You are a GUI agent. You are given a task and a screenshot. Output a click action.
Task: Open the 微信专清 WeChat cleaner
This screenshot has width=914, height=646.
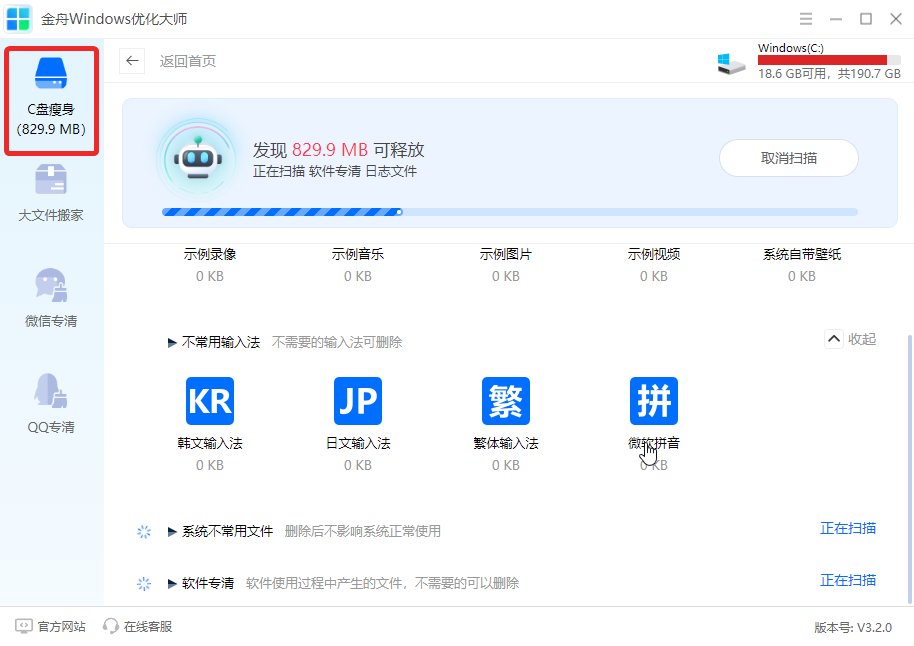(51, 298)
